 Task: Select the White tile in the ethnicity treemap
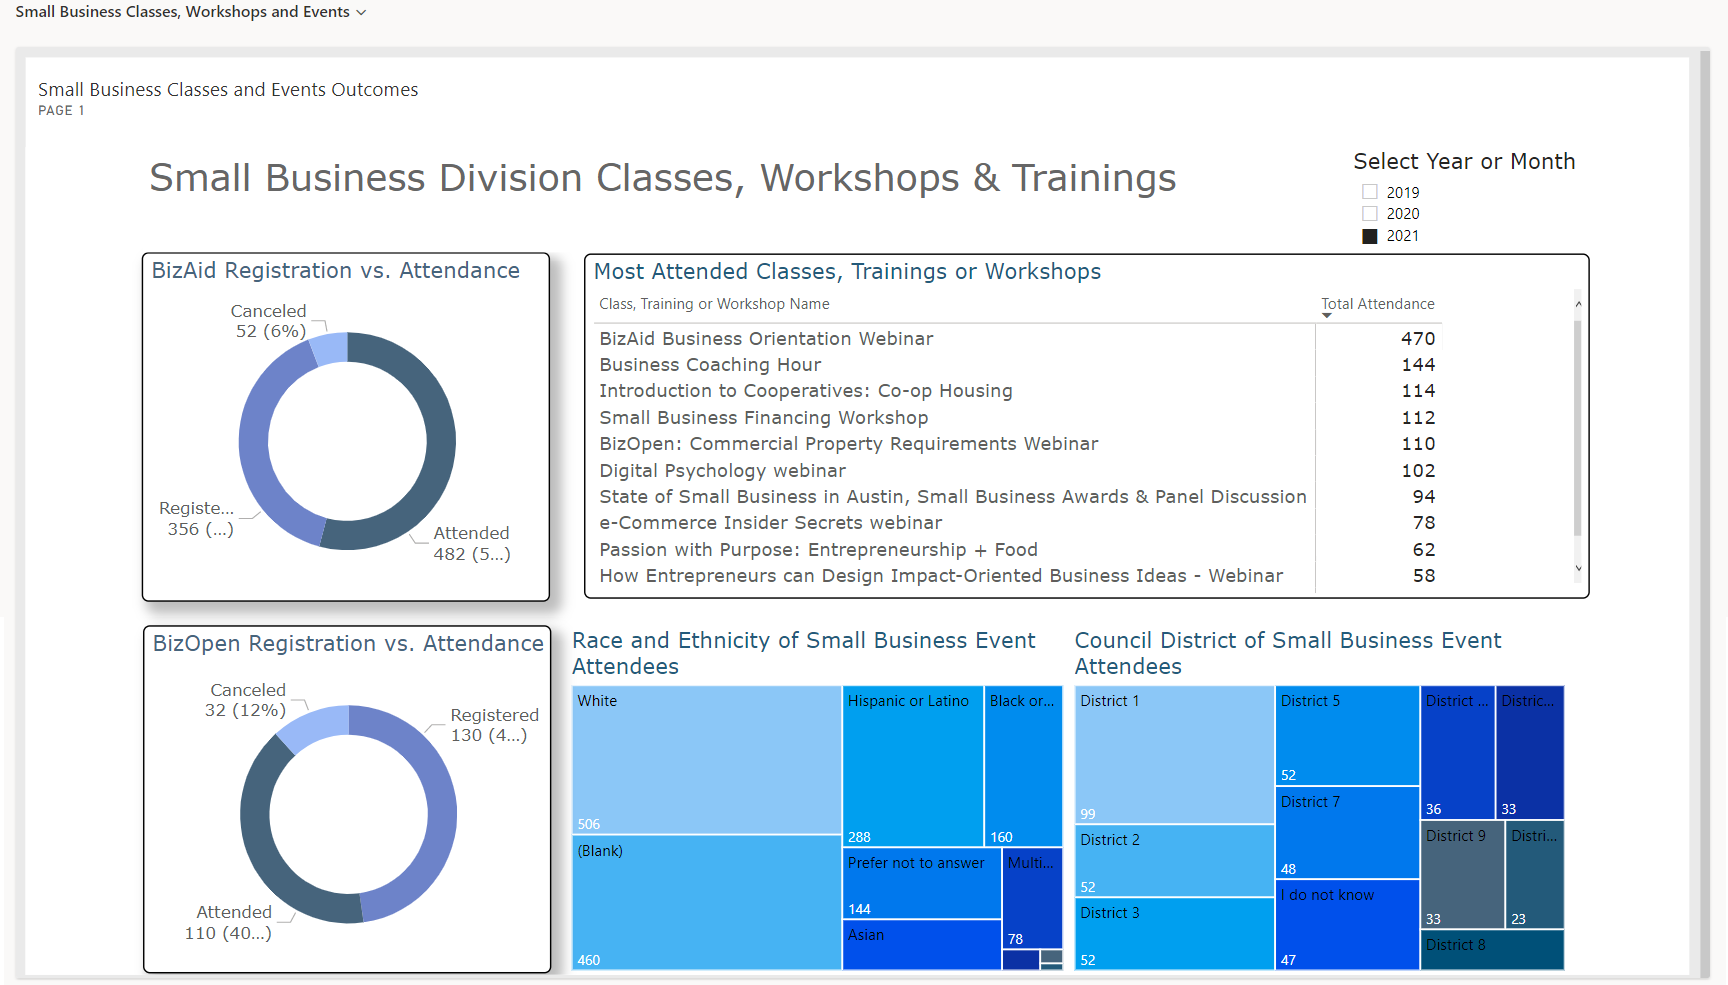click(x=705, y=760)
